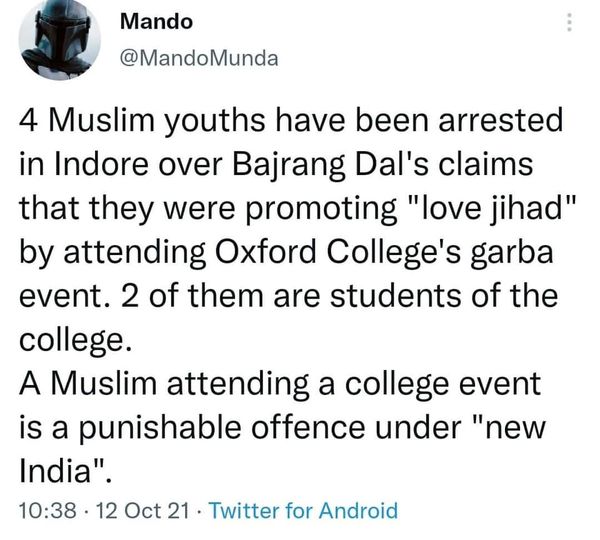The image size is (600, 540).
Task: Click Mando's helmet profile avatar
Action: (59, 41)
